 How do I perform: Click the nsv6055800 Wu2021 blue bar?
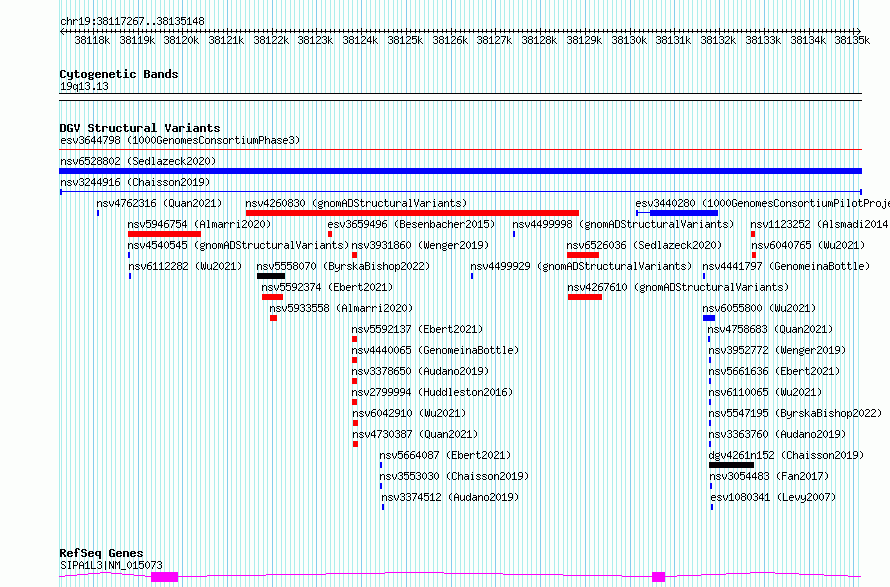[x=709, y=318]
